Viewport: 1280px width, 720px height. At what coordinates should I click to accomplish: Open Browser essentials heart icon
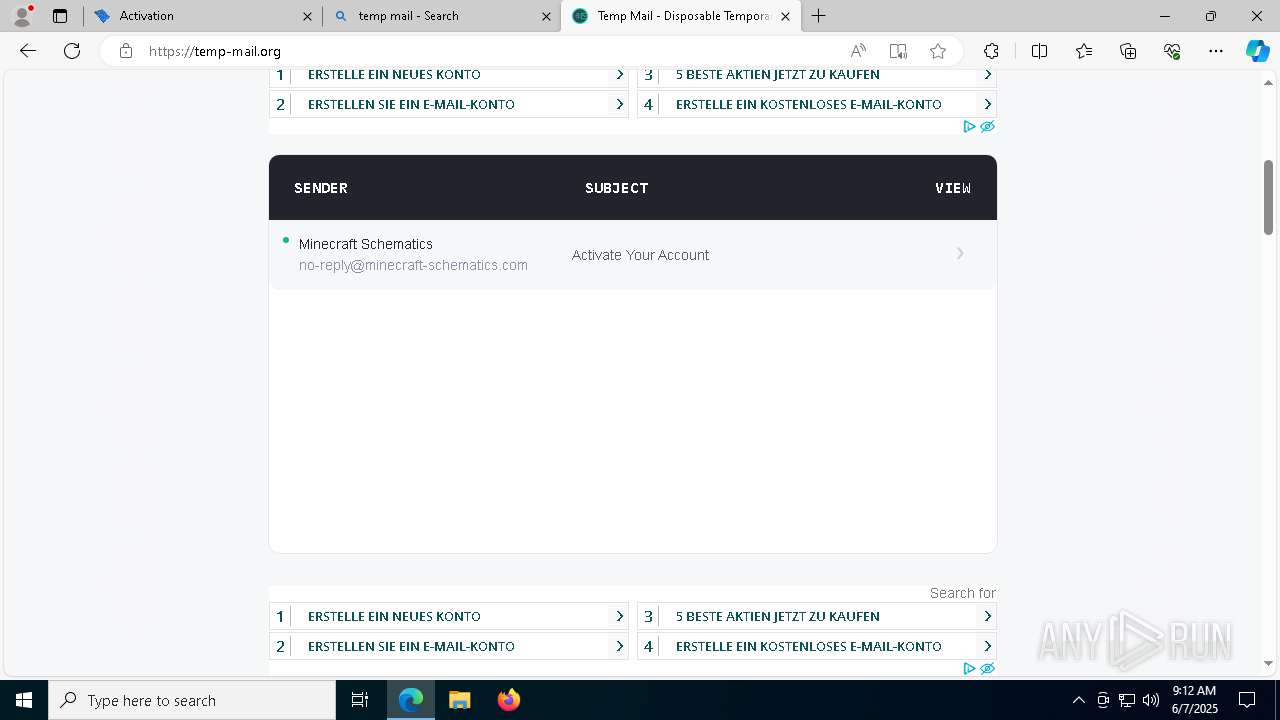[x=1172, y=51]
